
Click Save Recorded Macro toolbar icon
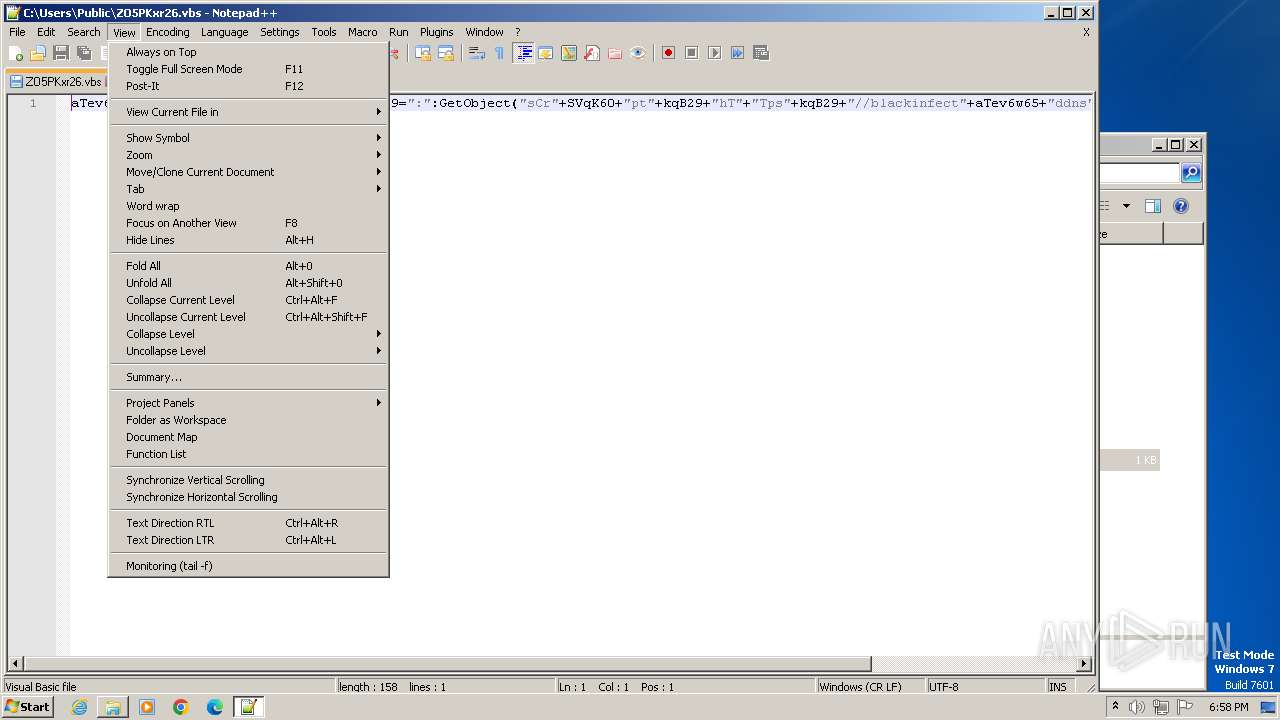point(760,53)
